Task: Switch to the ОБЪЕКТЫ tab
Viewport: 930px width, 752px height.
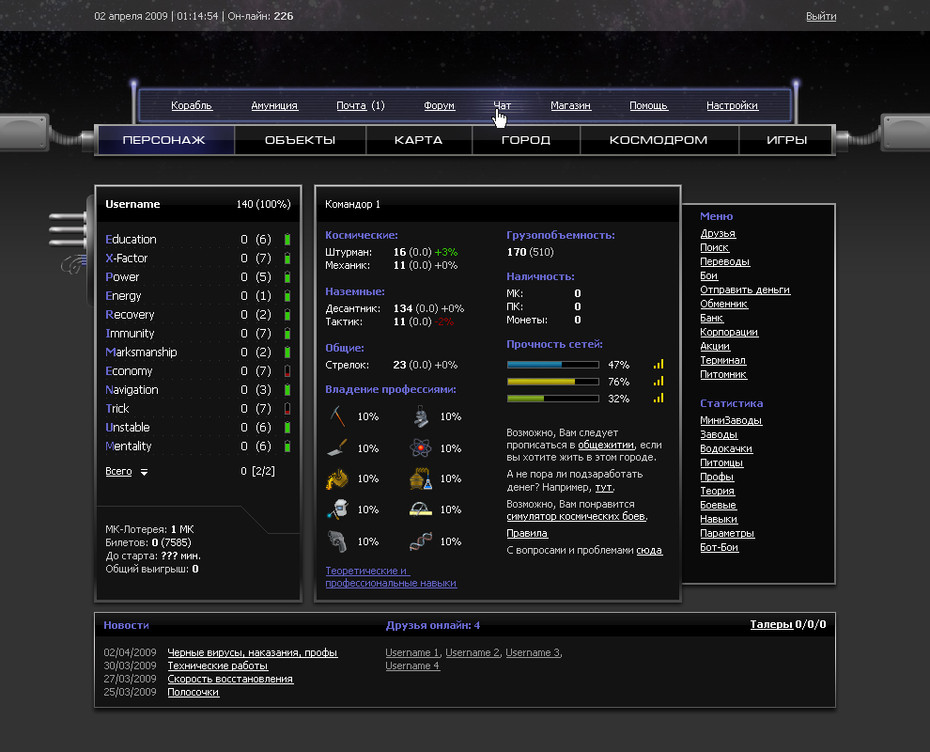Action: pyautogui.click(x=300, y=140)
